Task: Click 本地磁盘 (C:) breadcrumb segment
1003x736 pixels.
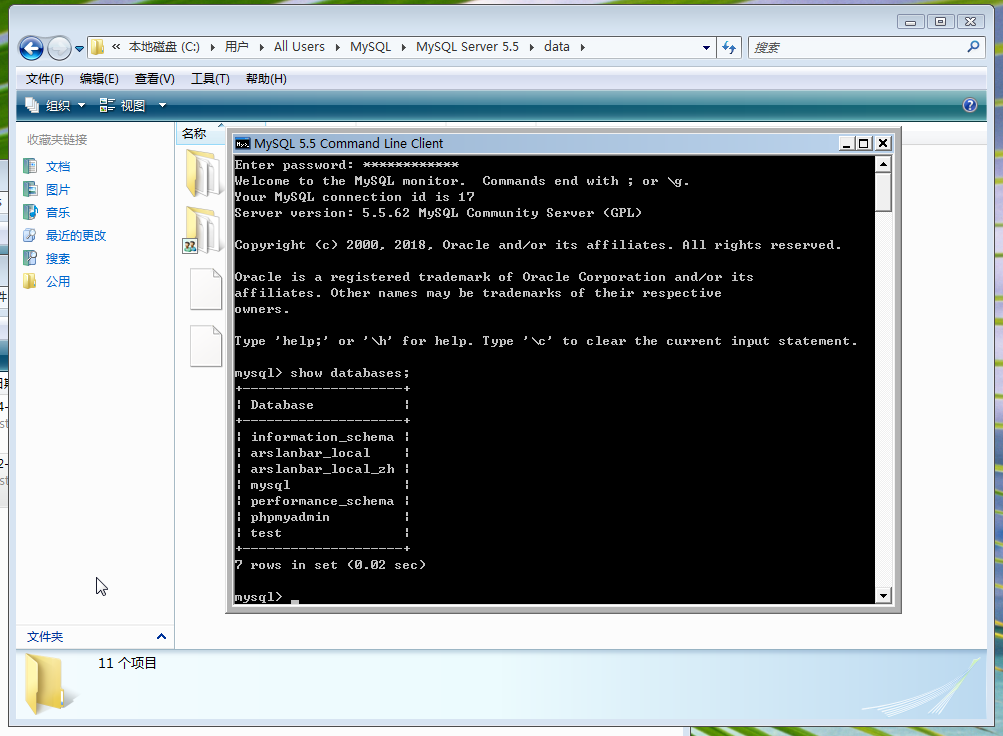Action: pyautogui.click(x=164, y=47)
